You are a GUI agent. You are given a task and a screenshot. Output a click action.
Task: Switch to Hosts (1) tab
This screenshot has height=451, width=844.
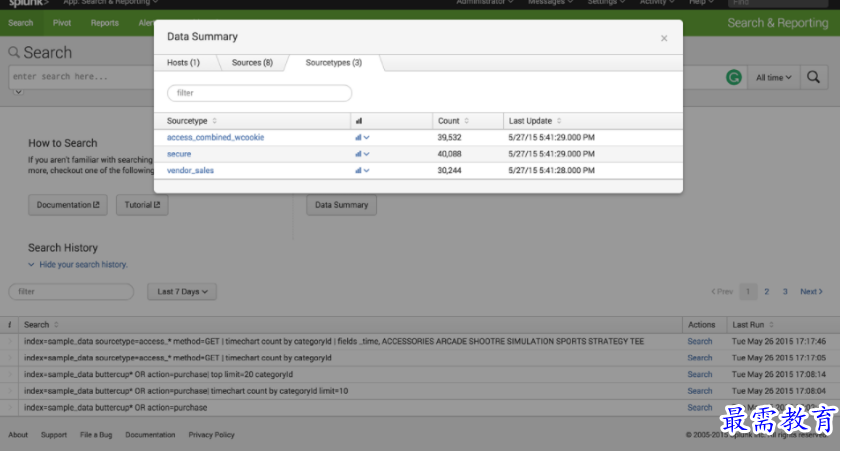183,62
